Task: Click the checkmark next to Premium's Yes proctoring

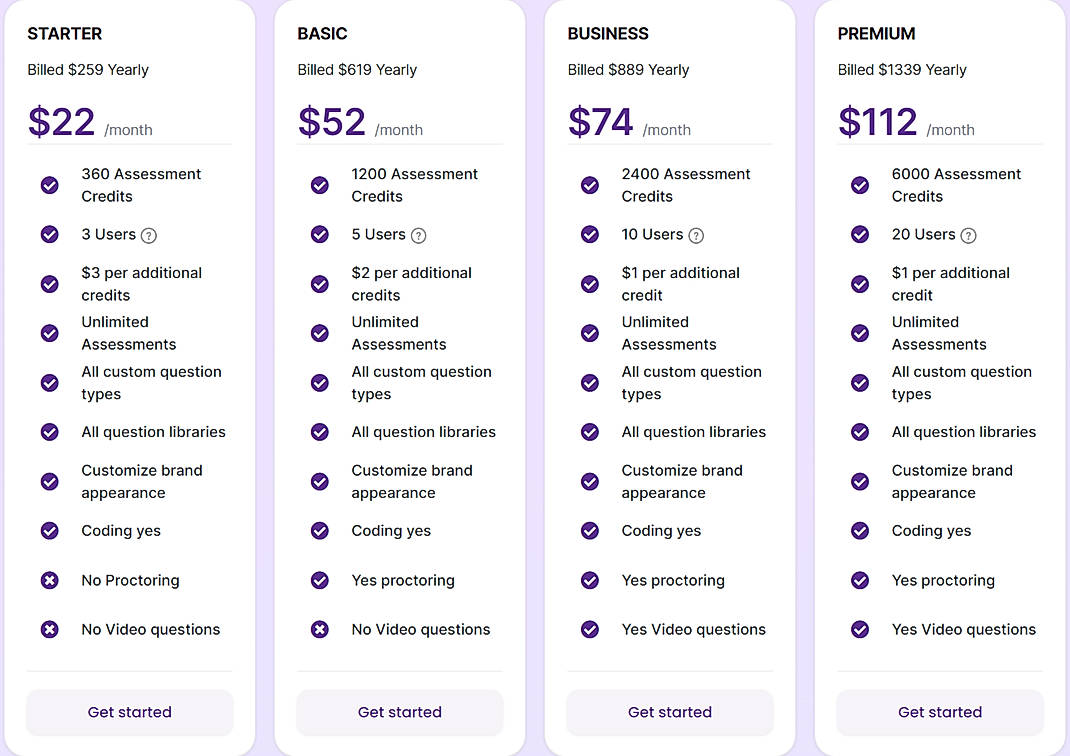Action: tap(859, 580)
